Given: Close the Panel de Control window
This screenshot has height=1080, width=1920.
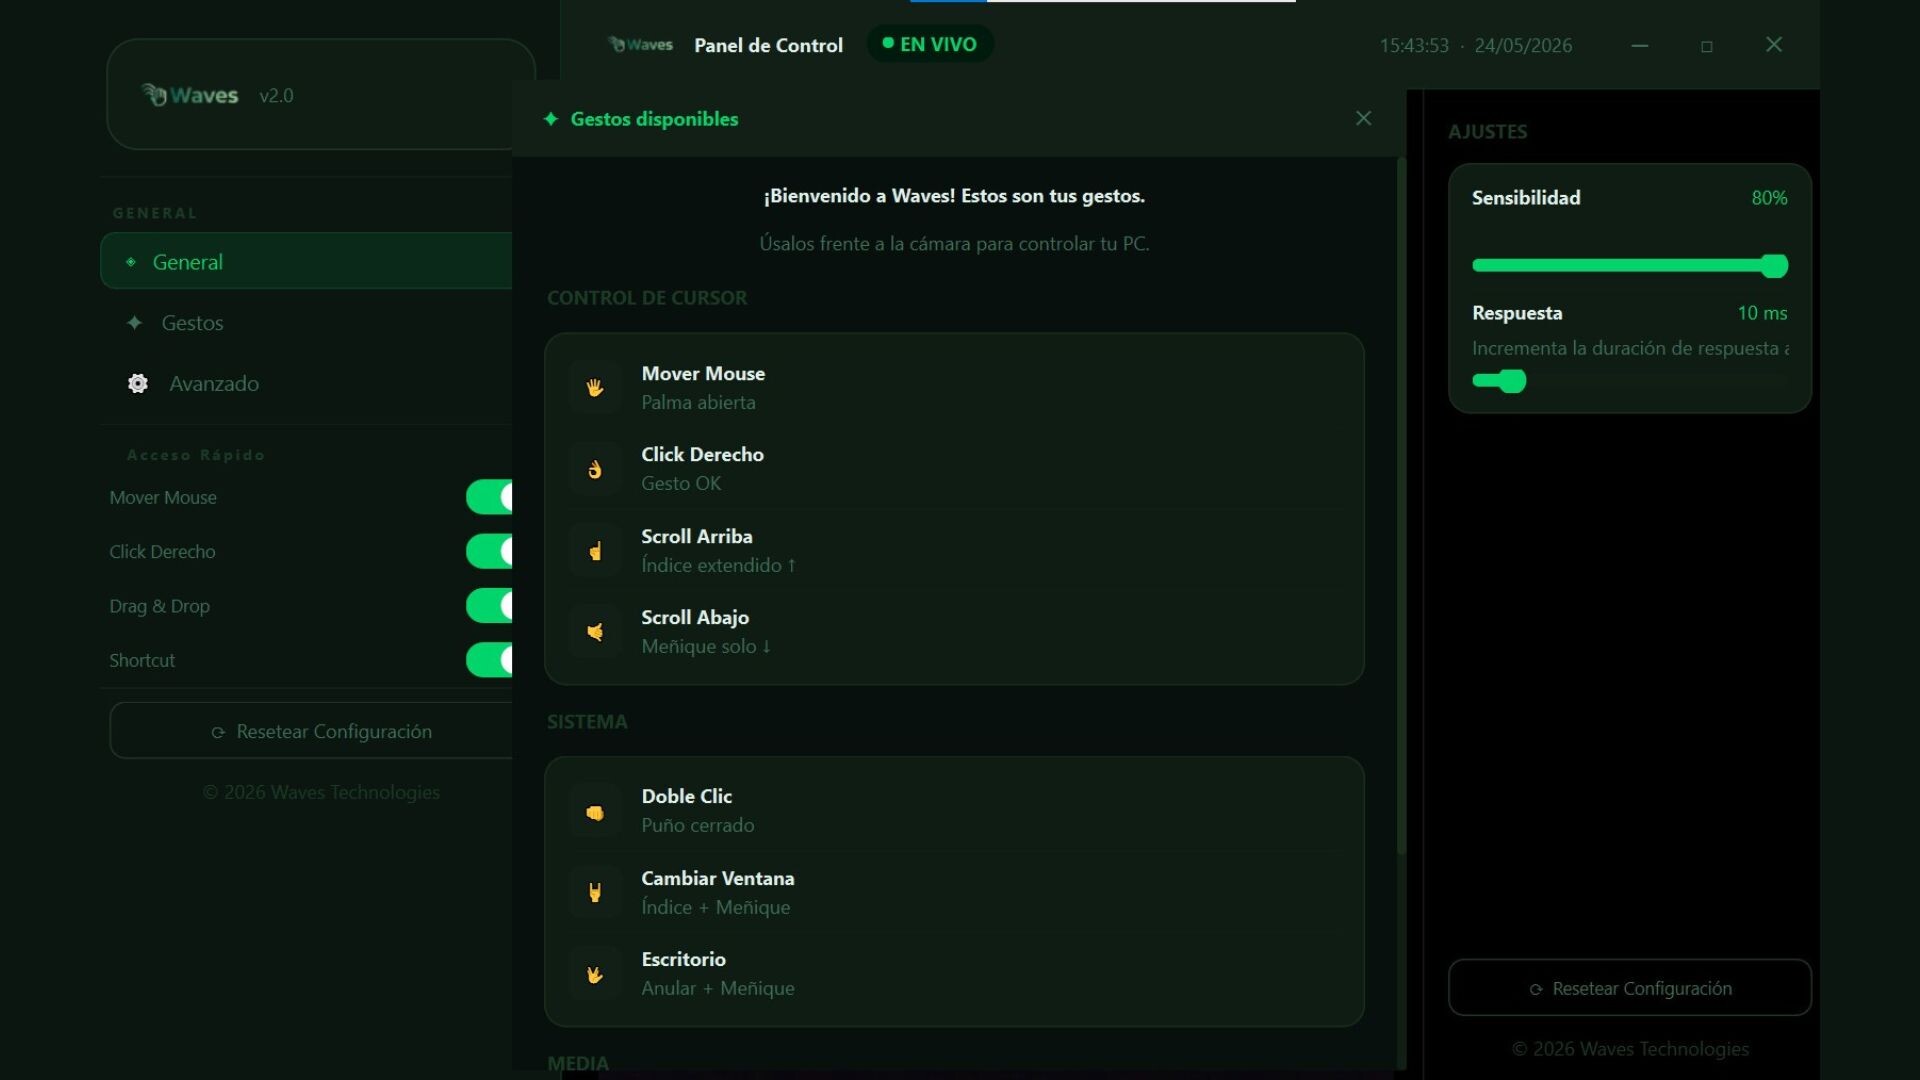Looking at the screenshot, I should (x=1774, y=45).
